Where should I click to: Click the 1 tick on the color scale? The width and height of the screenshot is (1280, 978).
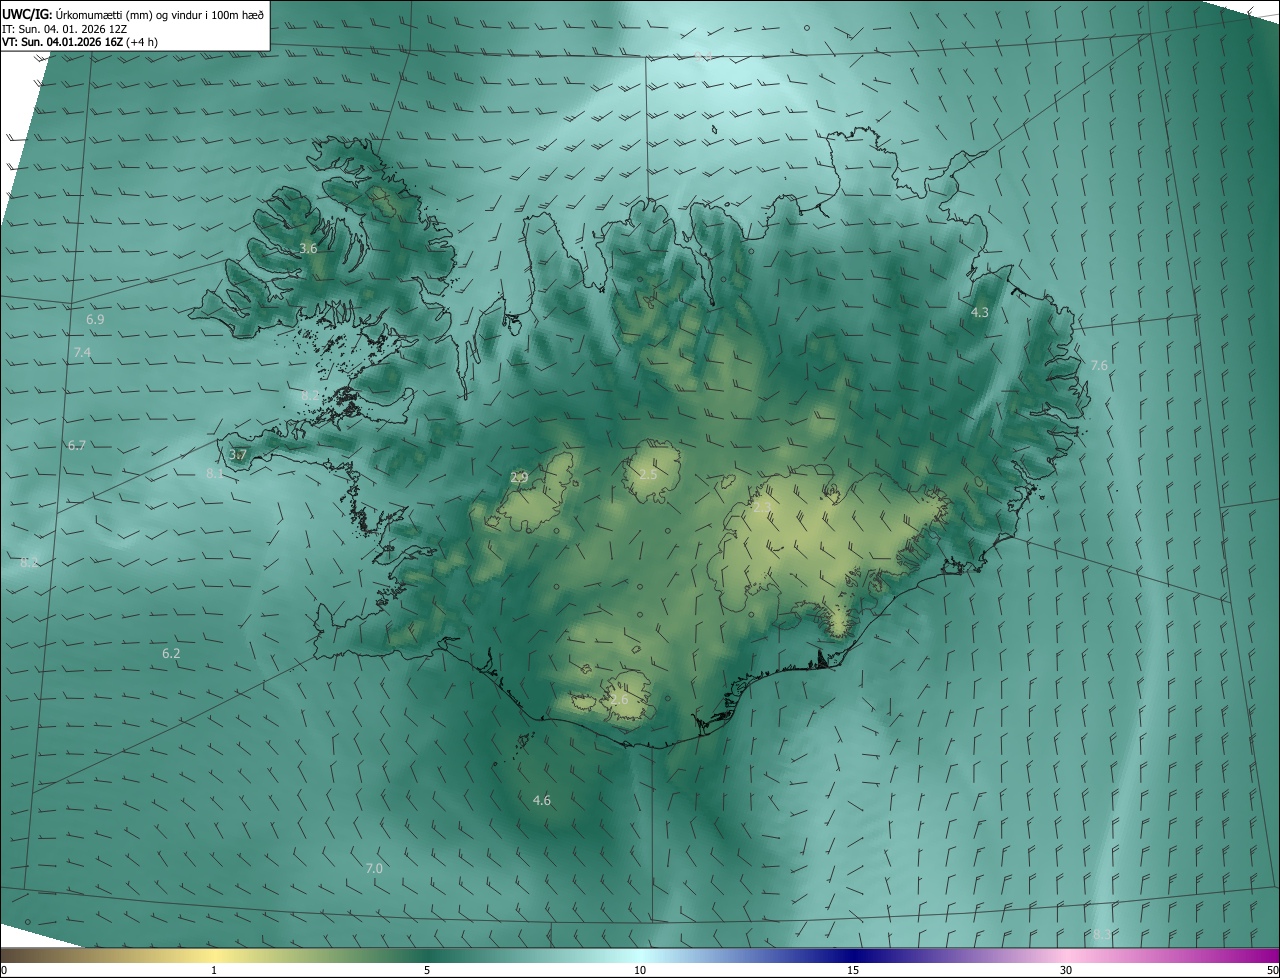click(214, 970)
